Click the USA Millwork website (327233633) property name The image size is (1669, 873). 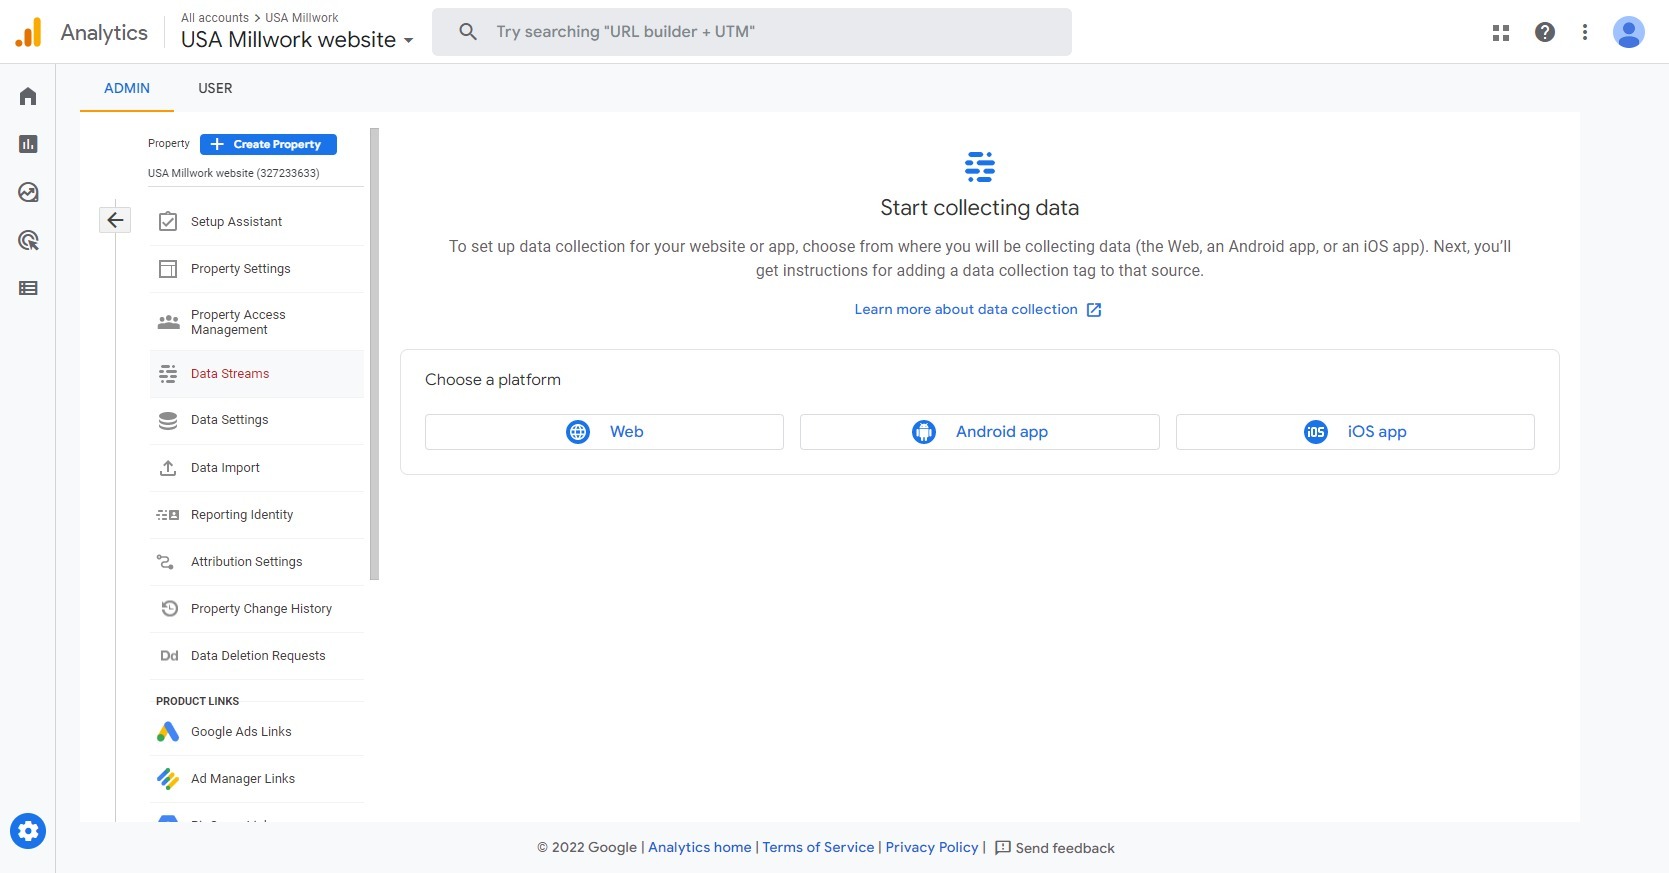pos(234,173)
